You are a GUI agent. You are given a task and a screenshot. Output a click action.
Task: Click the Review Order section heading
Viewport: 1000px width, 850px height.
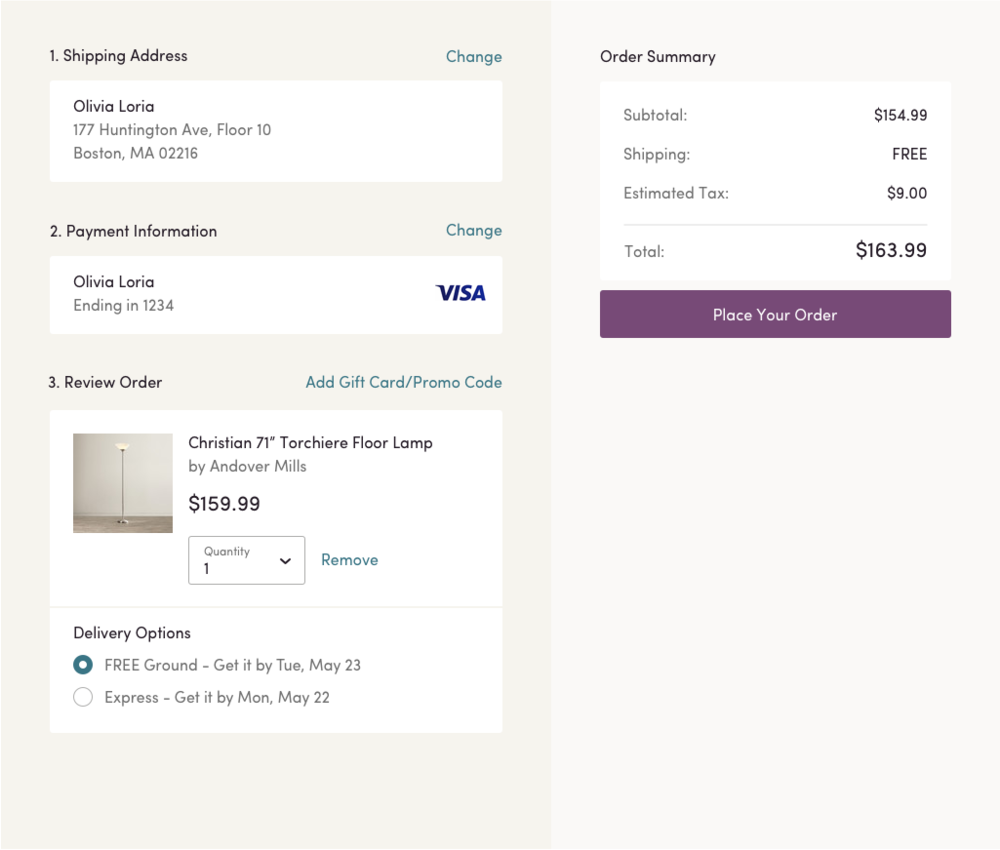click(105, 383)
